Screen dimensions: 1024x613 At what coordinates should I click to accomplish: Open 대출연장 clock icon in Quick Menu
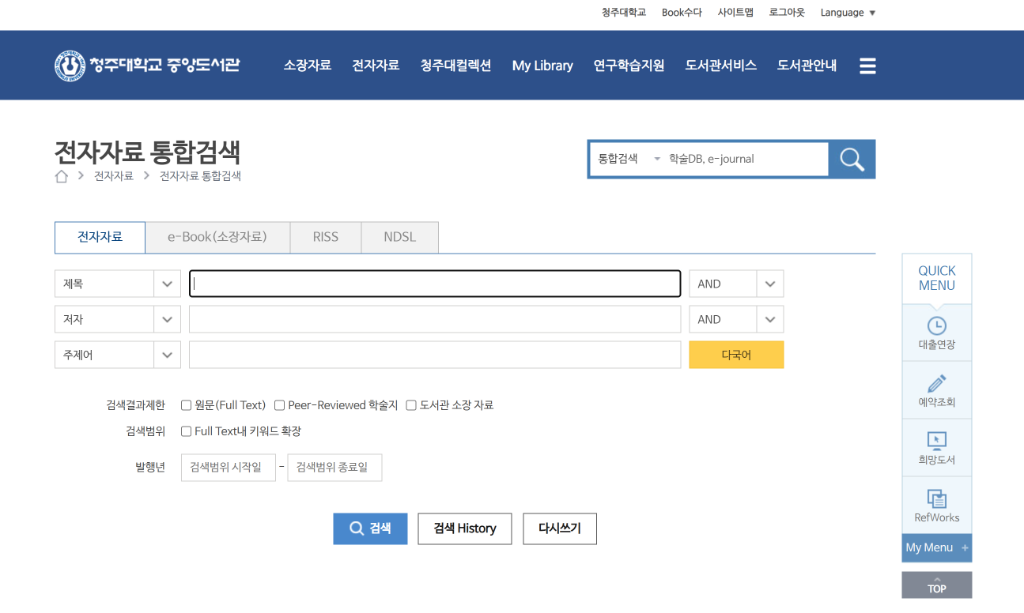click(936, 326)
